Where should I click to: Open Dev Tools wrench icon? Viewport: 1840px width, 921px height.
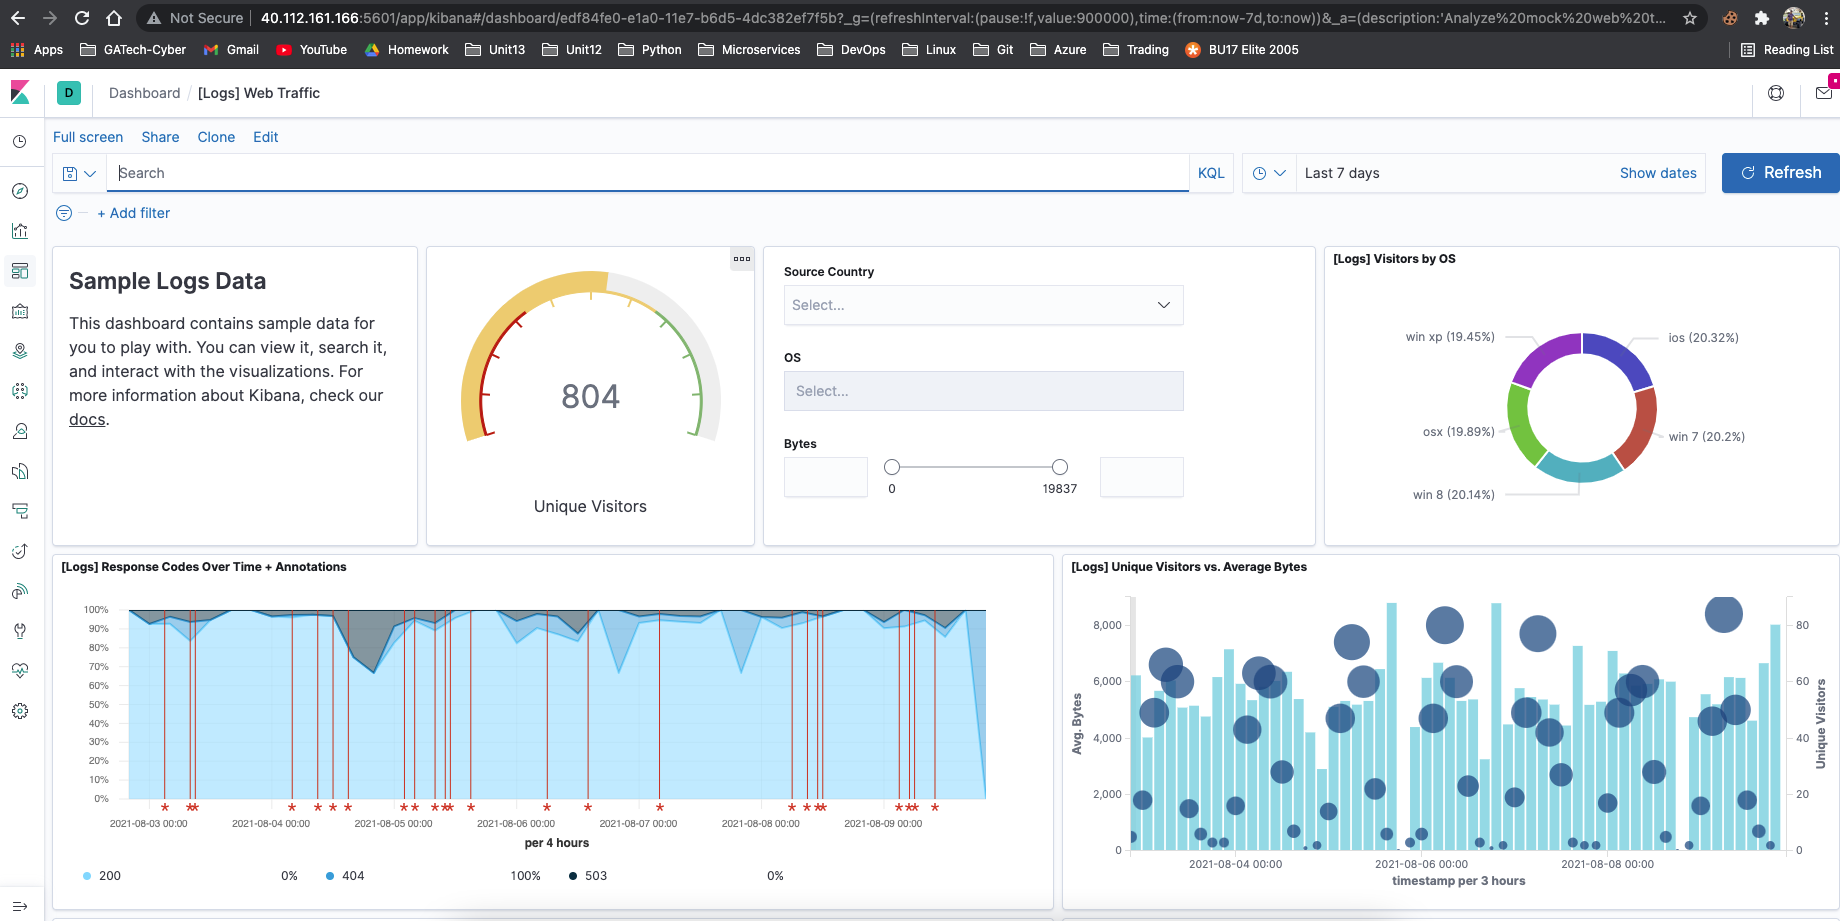(x=20, y=631)
